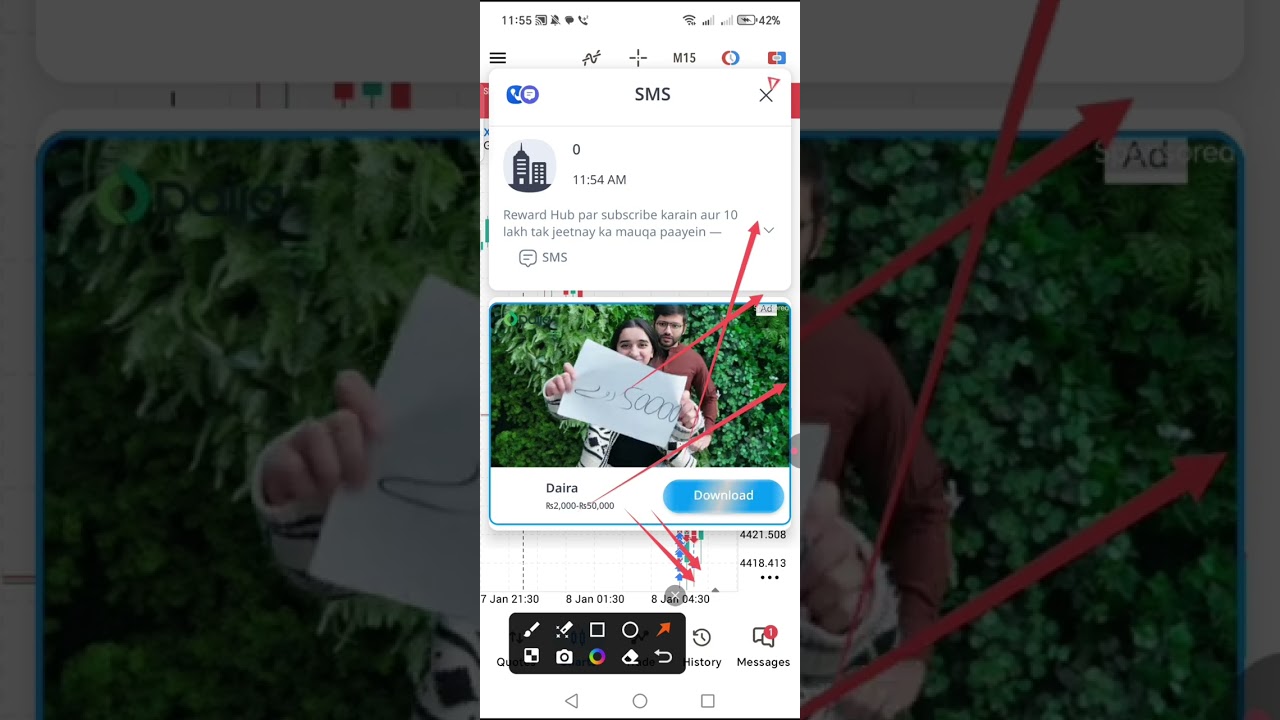1280x720 pixels.
Task: Select the mosaic blur pen tool
Action: 564,630
